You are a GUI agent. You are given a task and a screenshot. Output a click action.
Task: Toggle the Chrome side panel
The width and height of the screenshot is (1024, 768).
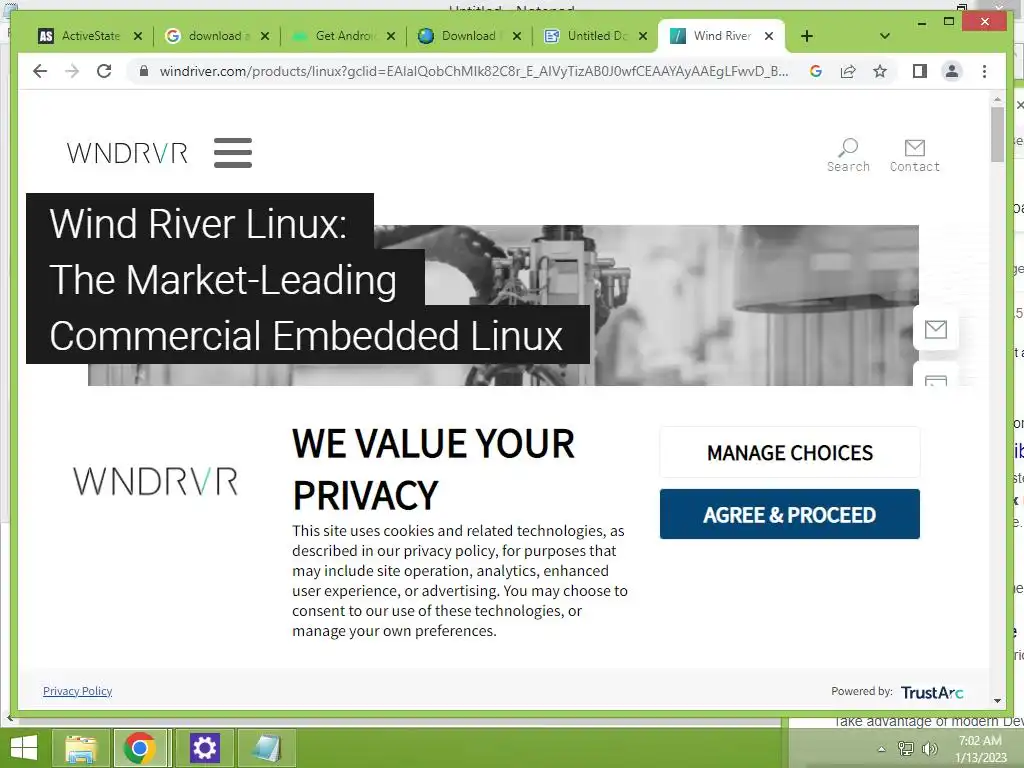click(x=920, y=71)
